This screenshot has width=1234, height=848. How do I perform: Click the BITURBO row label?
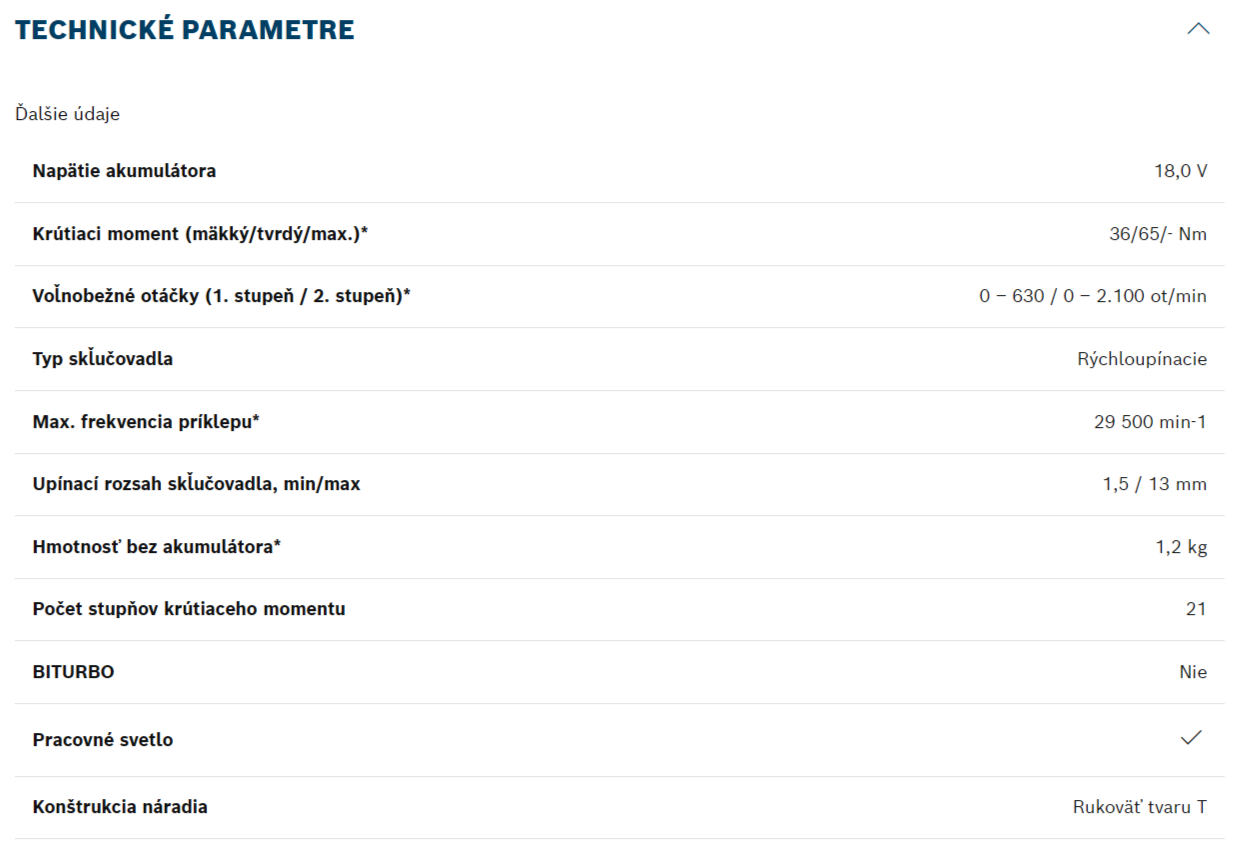(74, 672)
